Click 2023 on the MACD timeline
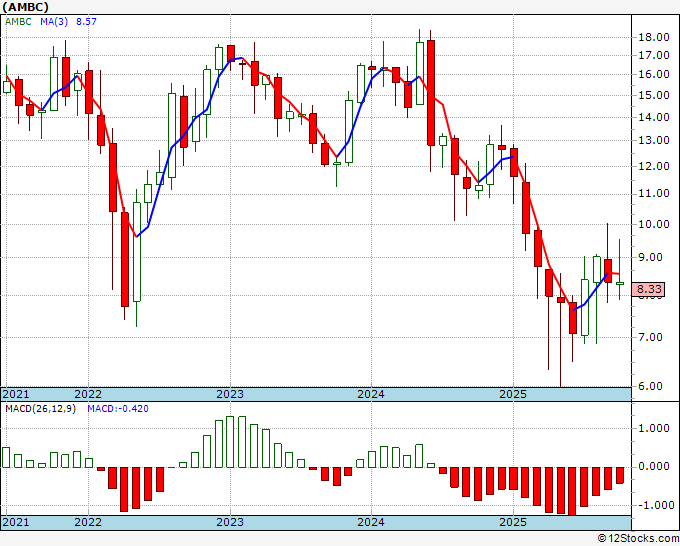The image size is (680, 546). point(230,522)
